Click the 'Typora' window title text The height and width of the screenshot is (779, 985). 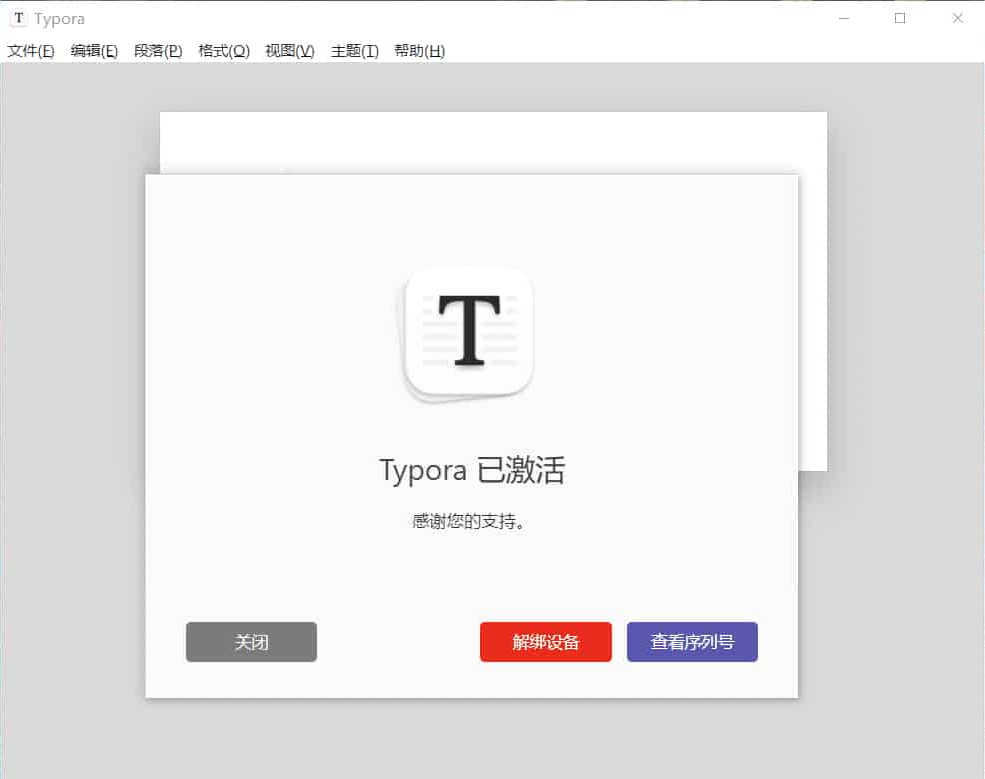pos(60,19)
